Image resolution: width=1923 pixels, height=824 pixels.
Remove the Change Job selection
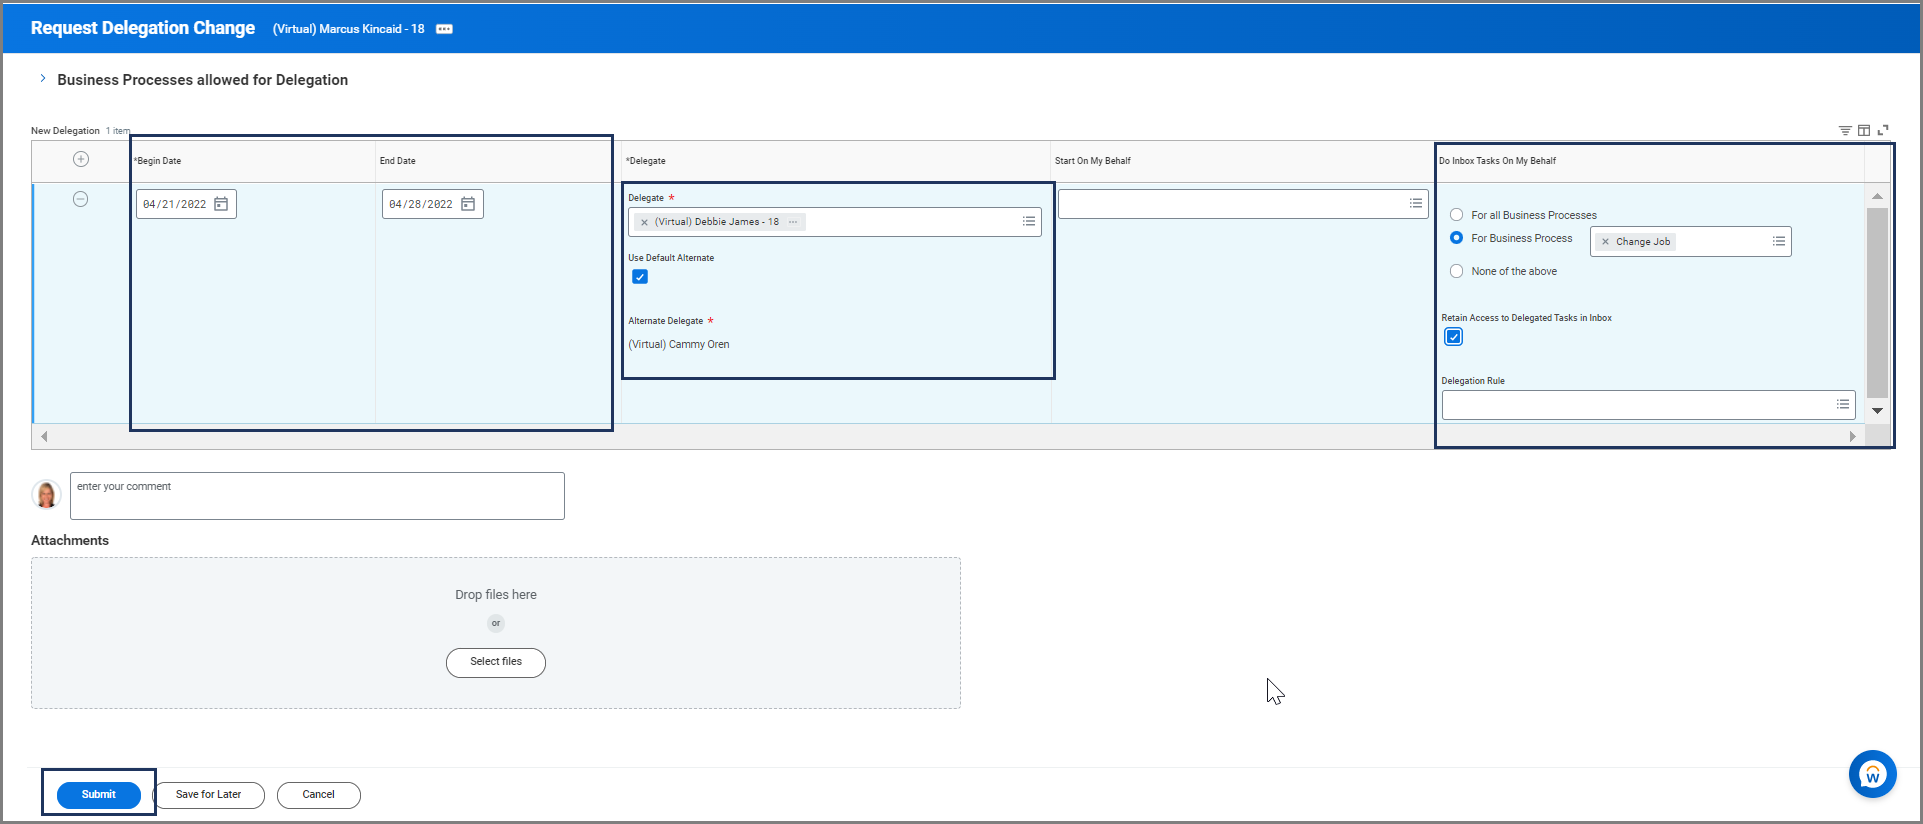pos(1606,242)
